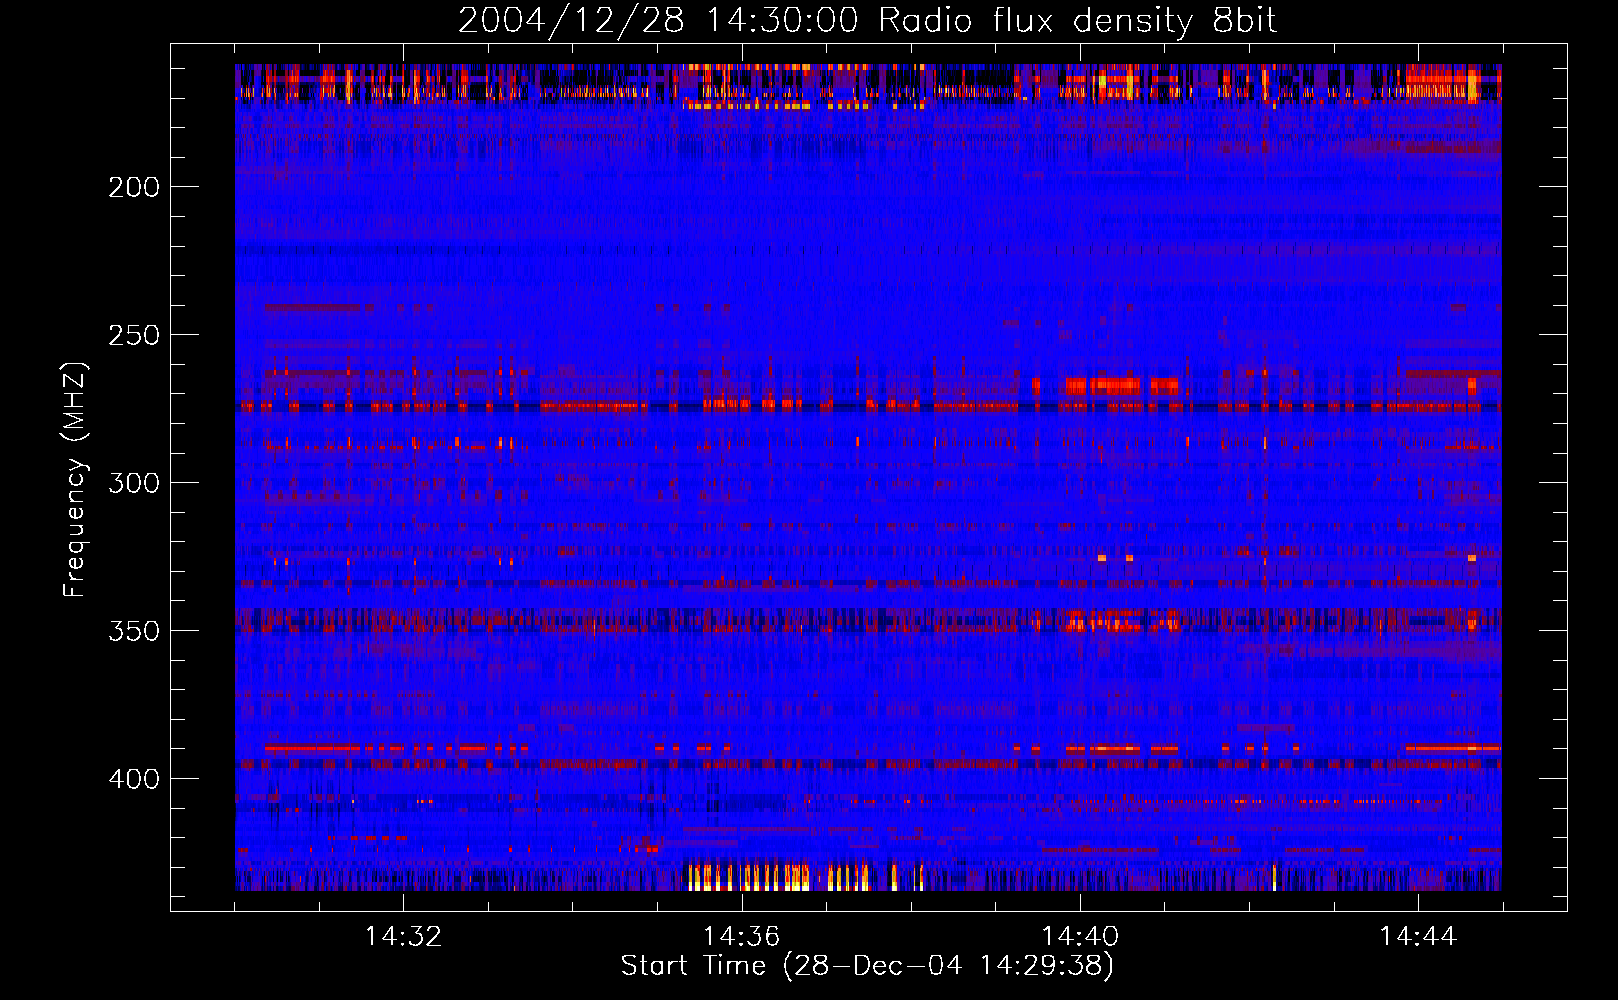Click the plot title "2004/12/28 14:30:00 Radio flux density 8bit"
The height and width of the screenshot is (1000, 1618).
coord(868,21)
